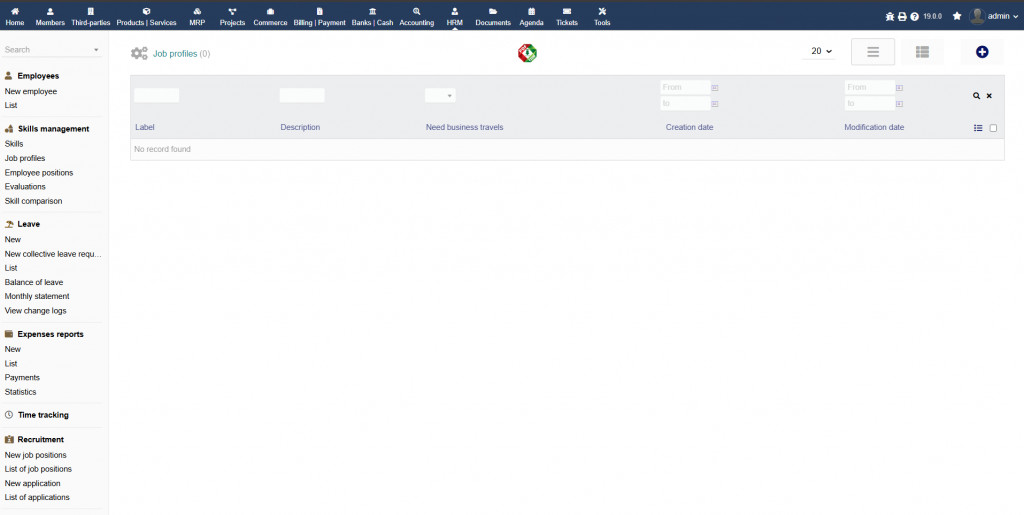Open Products | Services module
This screenshot has height=515, width=1024.
click(x=146, y=16)
